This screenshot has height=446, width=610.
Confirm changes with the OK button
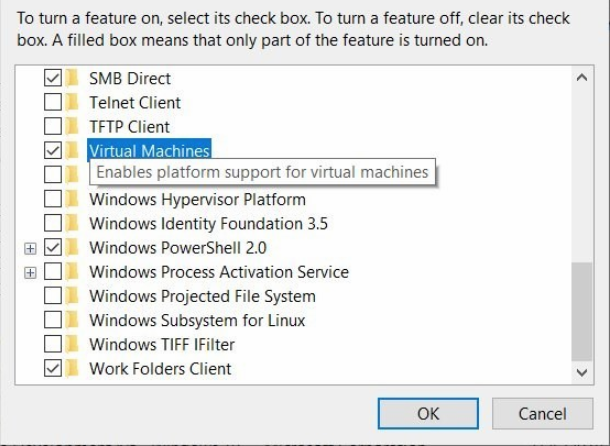428,413
